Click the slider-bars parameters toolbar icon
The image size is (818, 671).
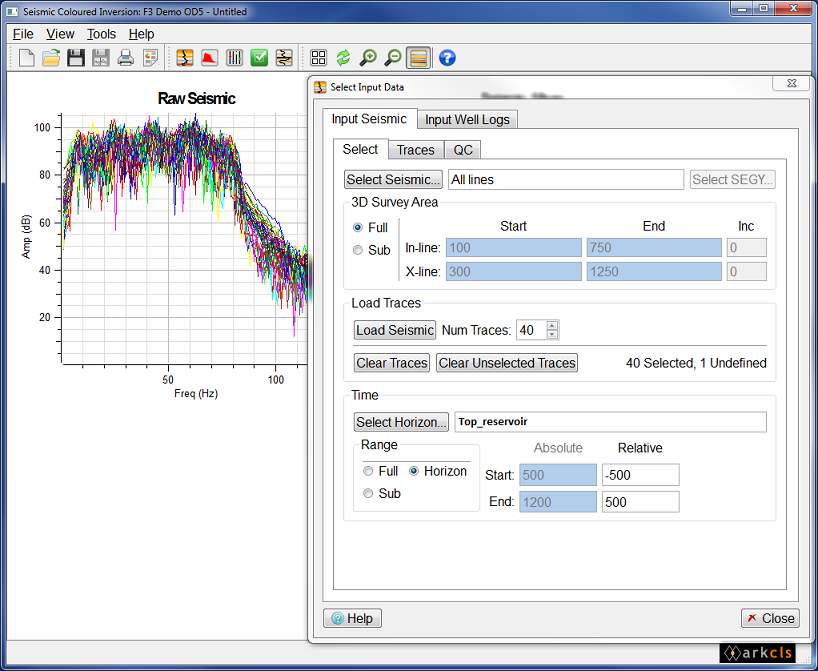pyautogui.click(x=234, y=57)
